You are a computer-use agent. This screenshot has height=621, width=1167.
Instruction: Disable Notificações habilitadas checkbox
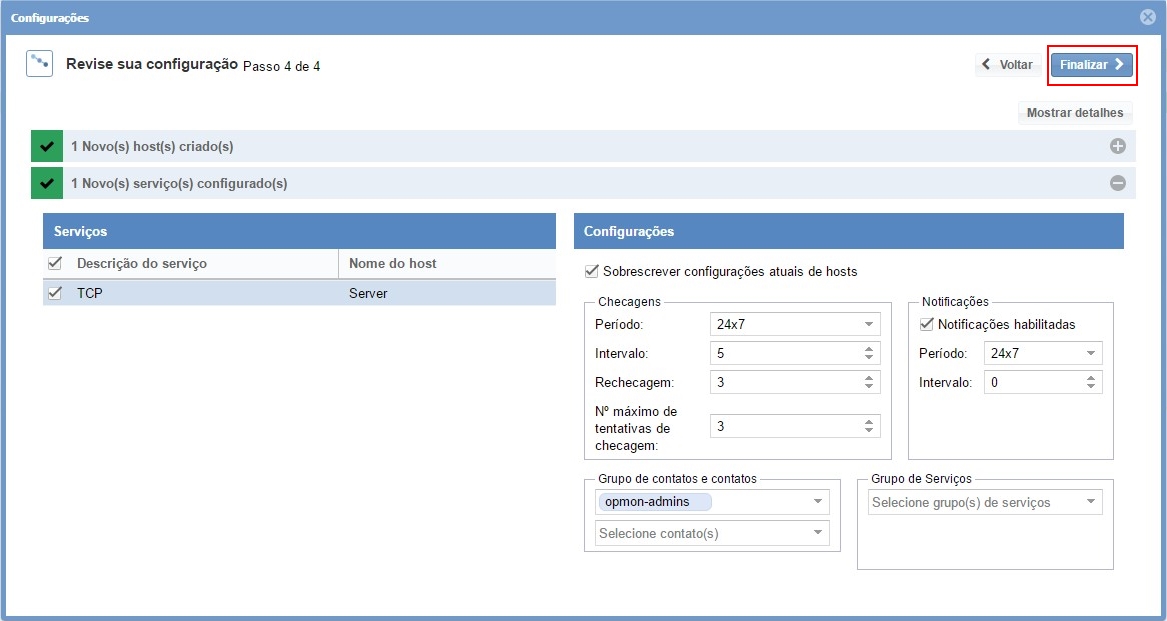coord(926,324)
